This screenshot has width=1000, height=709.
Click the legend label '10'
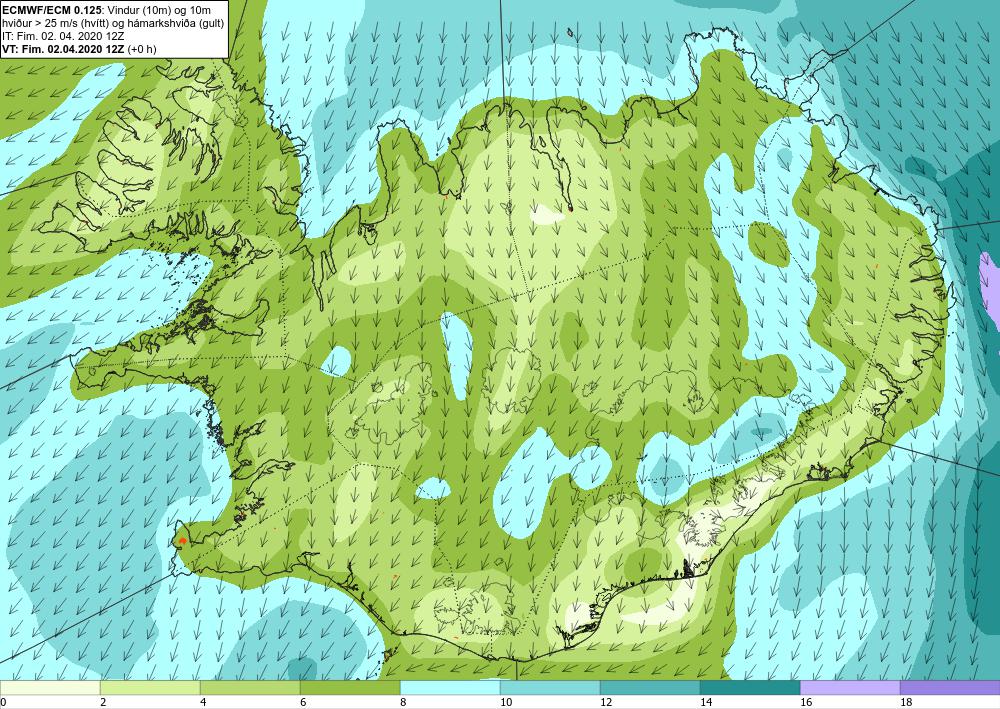pyautogui.click(x=506, y=703)
